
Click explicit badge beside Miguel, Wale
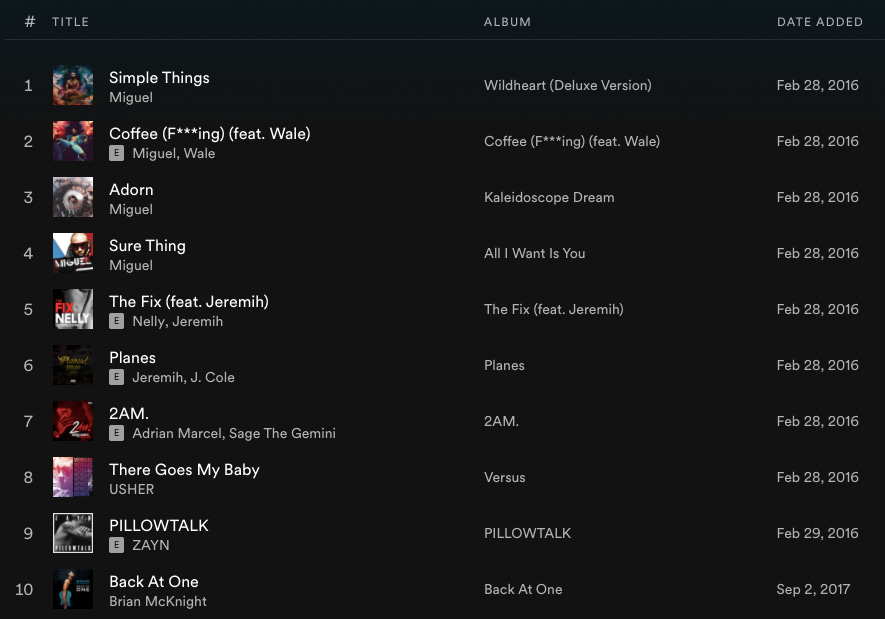(x=116, y=153)
